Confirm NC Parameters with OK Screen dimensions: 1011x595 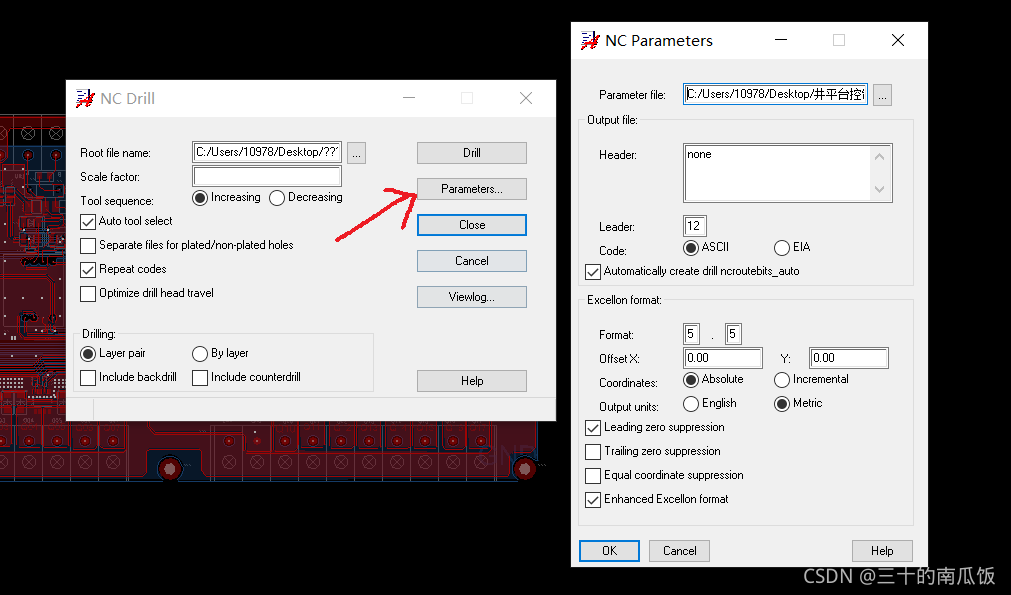click(609, 551)
